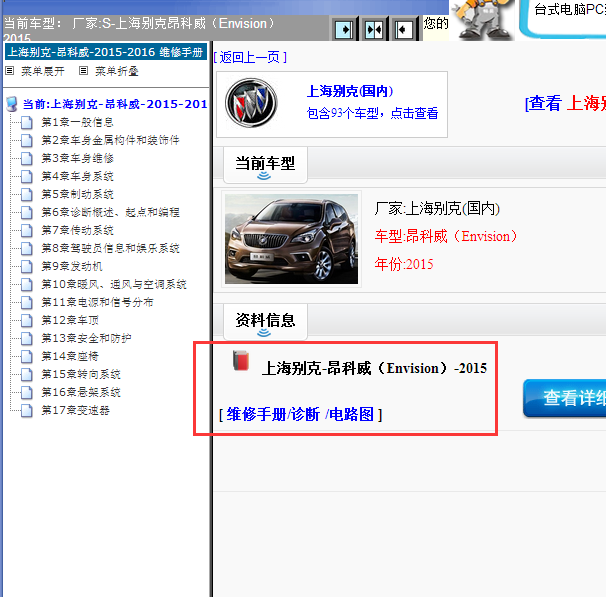606x597 pixels.
Task: Click the center split panel arrows button
Action: 374,29
